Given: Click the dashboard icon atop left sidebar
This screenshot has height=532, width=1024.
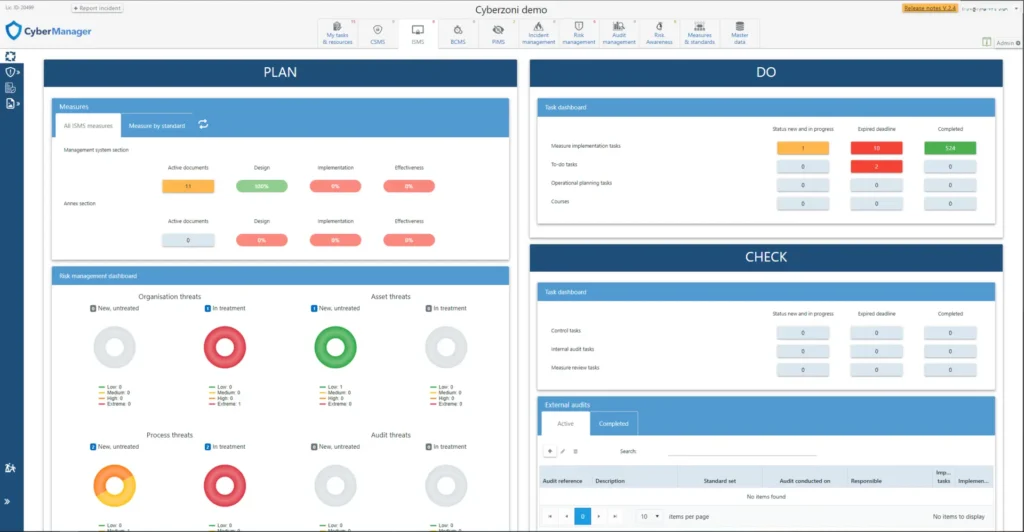Looking at the screenshot, I should pyautogui.click(x=10, y=56).
